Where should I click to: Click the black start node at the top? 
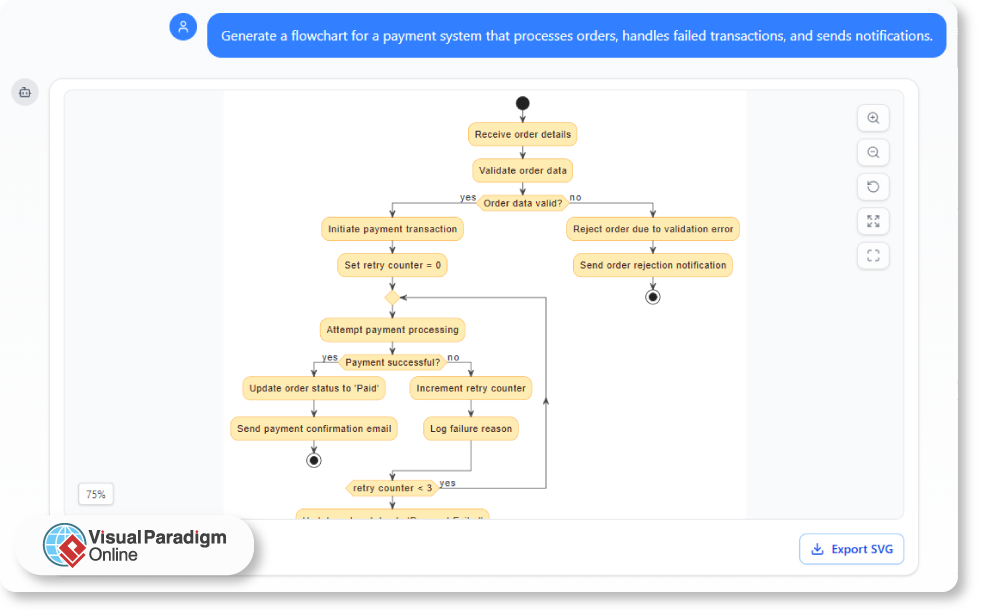[522, 102]
